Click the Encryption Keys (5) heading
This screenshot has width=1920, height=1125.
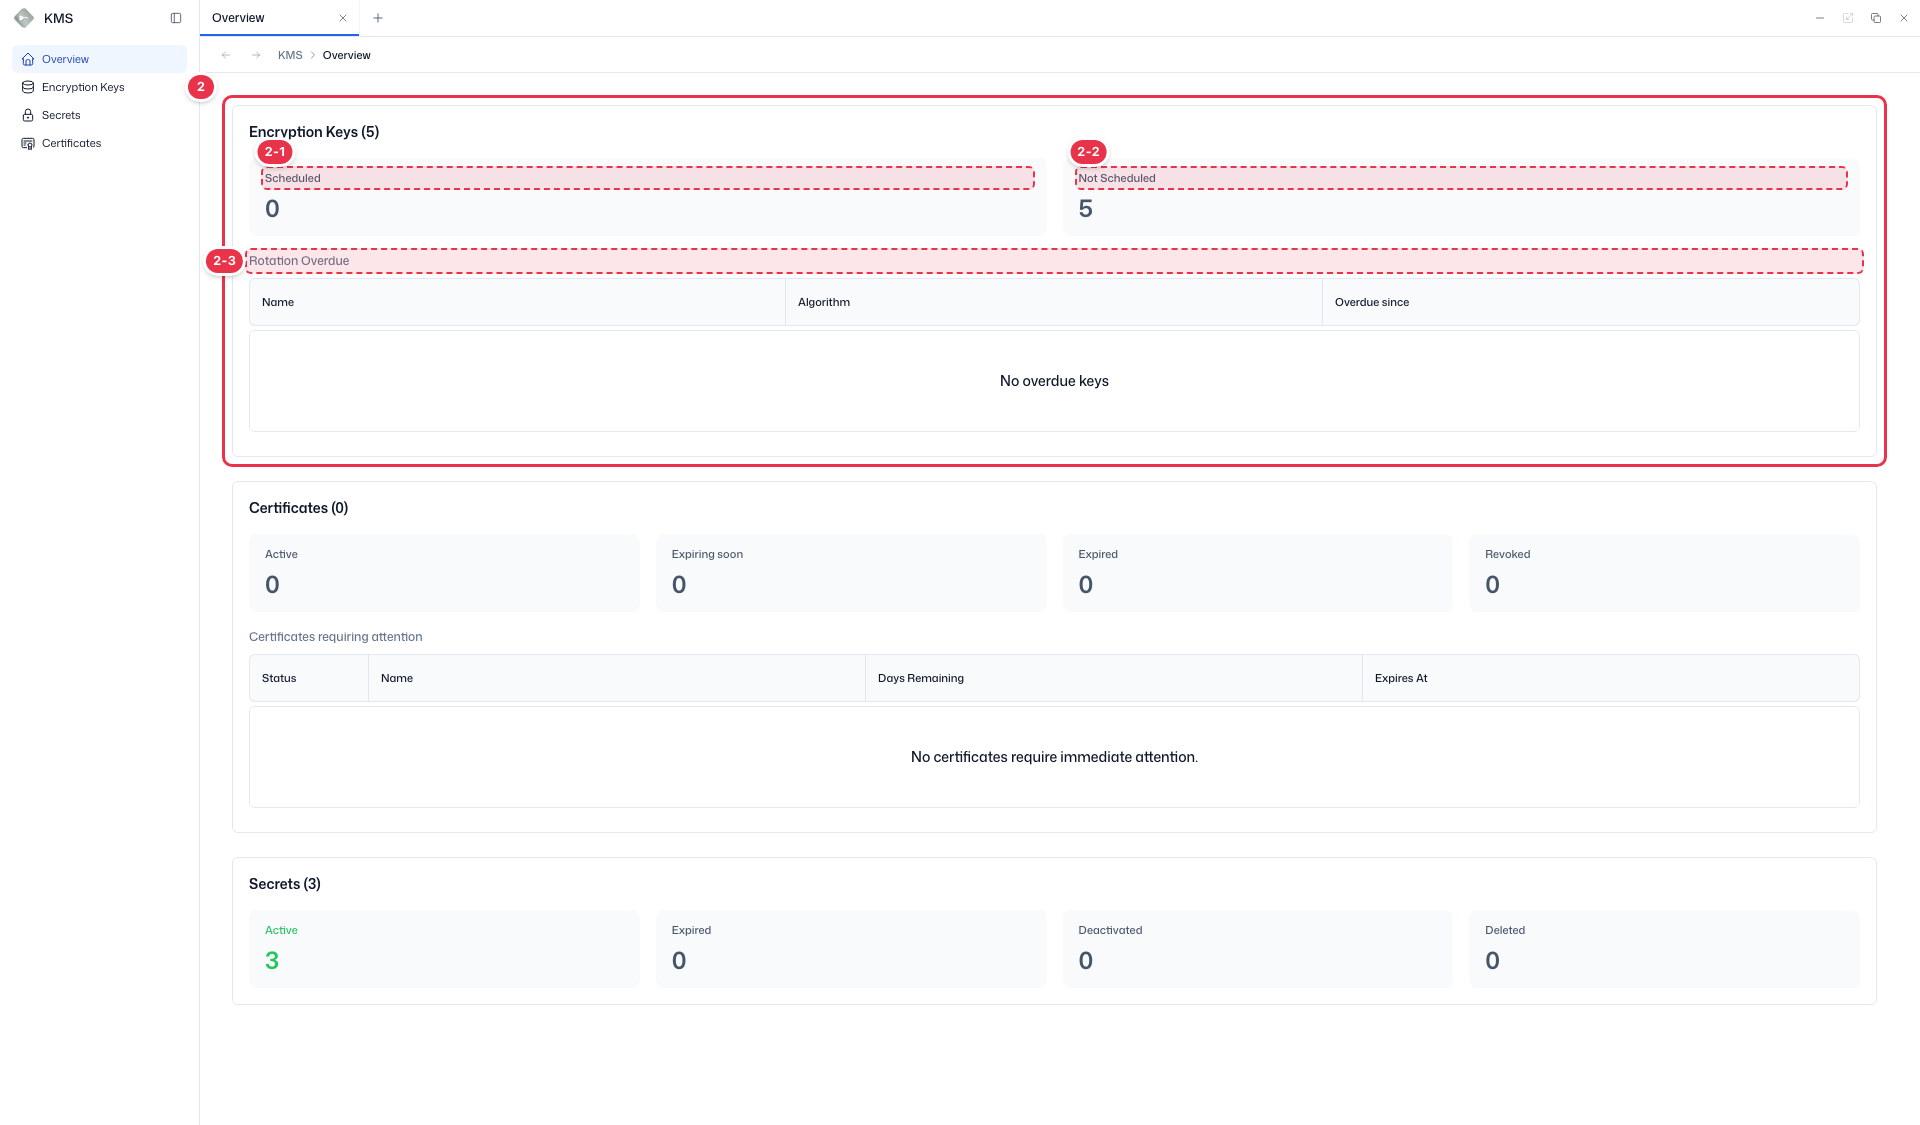(x=314, y=132)
